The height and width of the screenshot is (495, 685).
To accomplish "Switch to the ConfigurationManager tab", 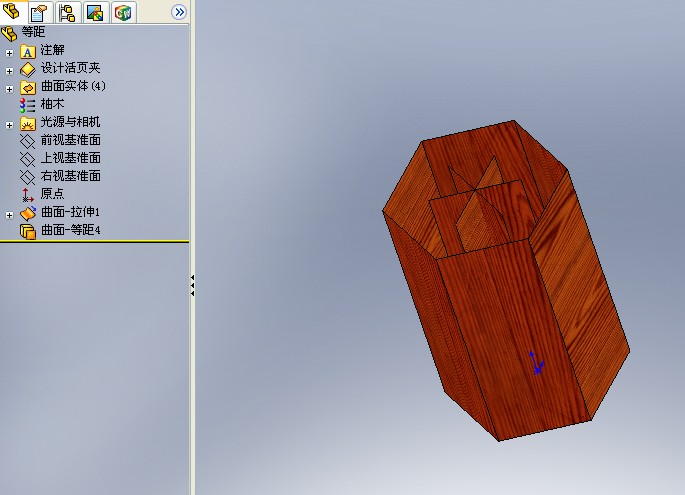I will click(x=68, y=12).
